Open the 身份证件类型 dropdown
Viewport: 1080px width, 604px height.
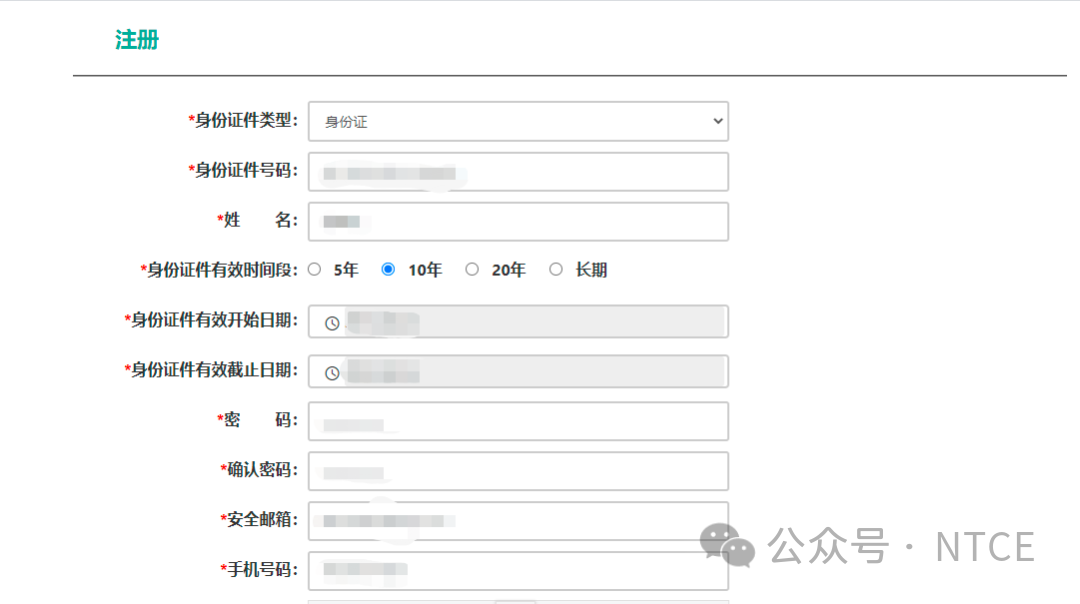(518, 121)
